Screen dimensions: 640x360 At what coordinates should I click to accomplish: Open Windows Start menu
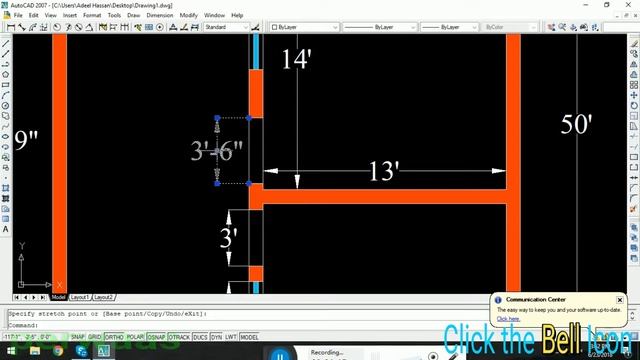11,351
